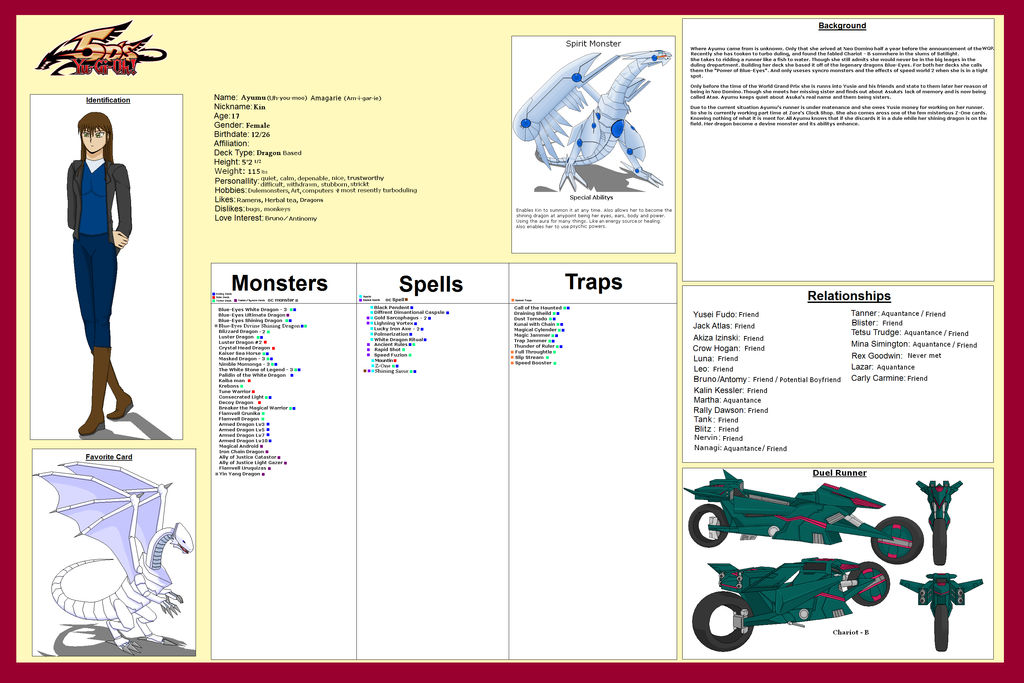The image size is (1024, 683).
Task: Click the Likes: Ramens, Herbal tea, Dragons line
Action: (268, 200)
